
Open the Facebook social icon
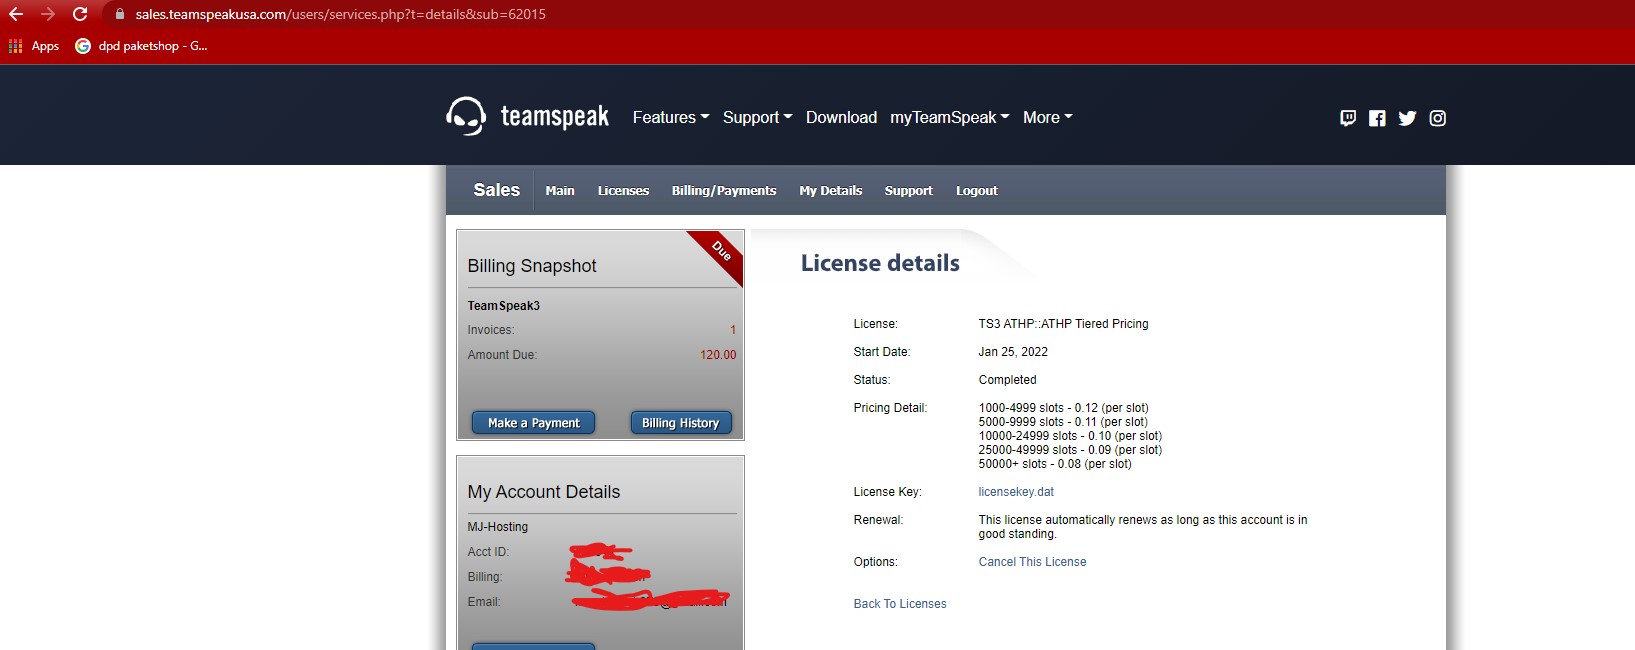pyautogui.click(x=1377, y=118)
